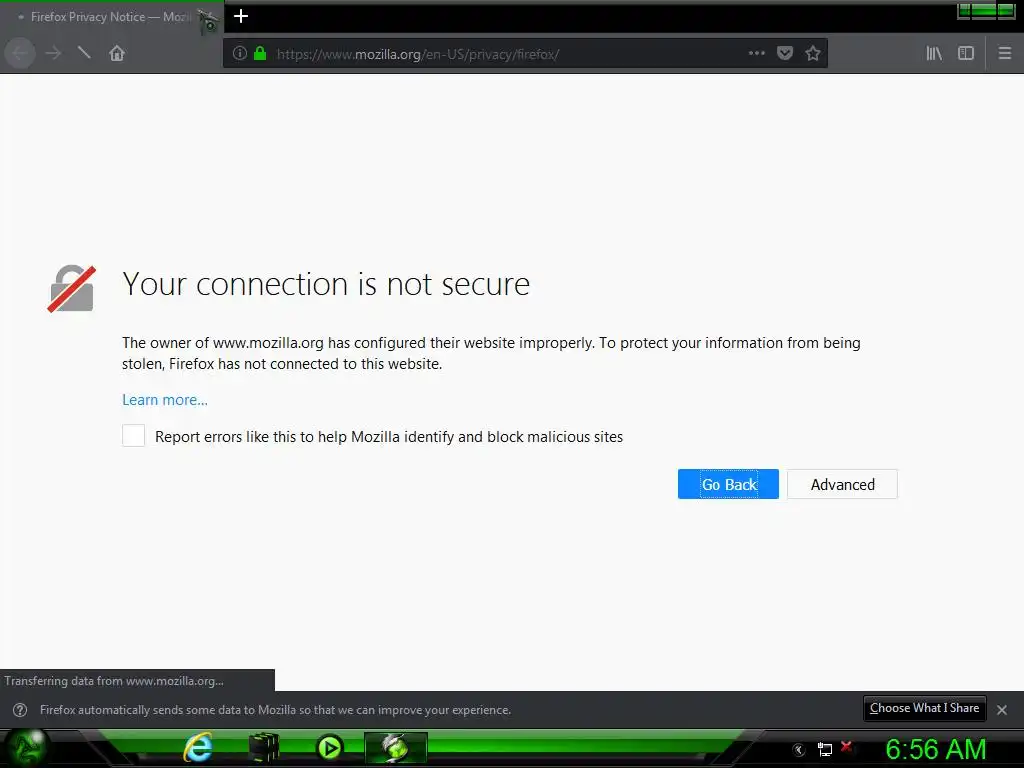Show hidden system tray icons
This screenshot has width=1024, height=768.
click(799, 750)
